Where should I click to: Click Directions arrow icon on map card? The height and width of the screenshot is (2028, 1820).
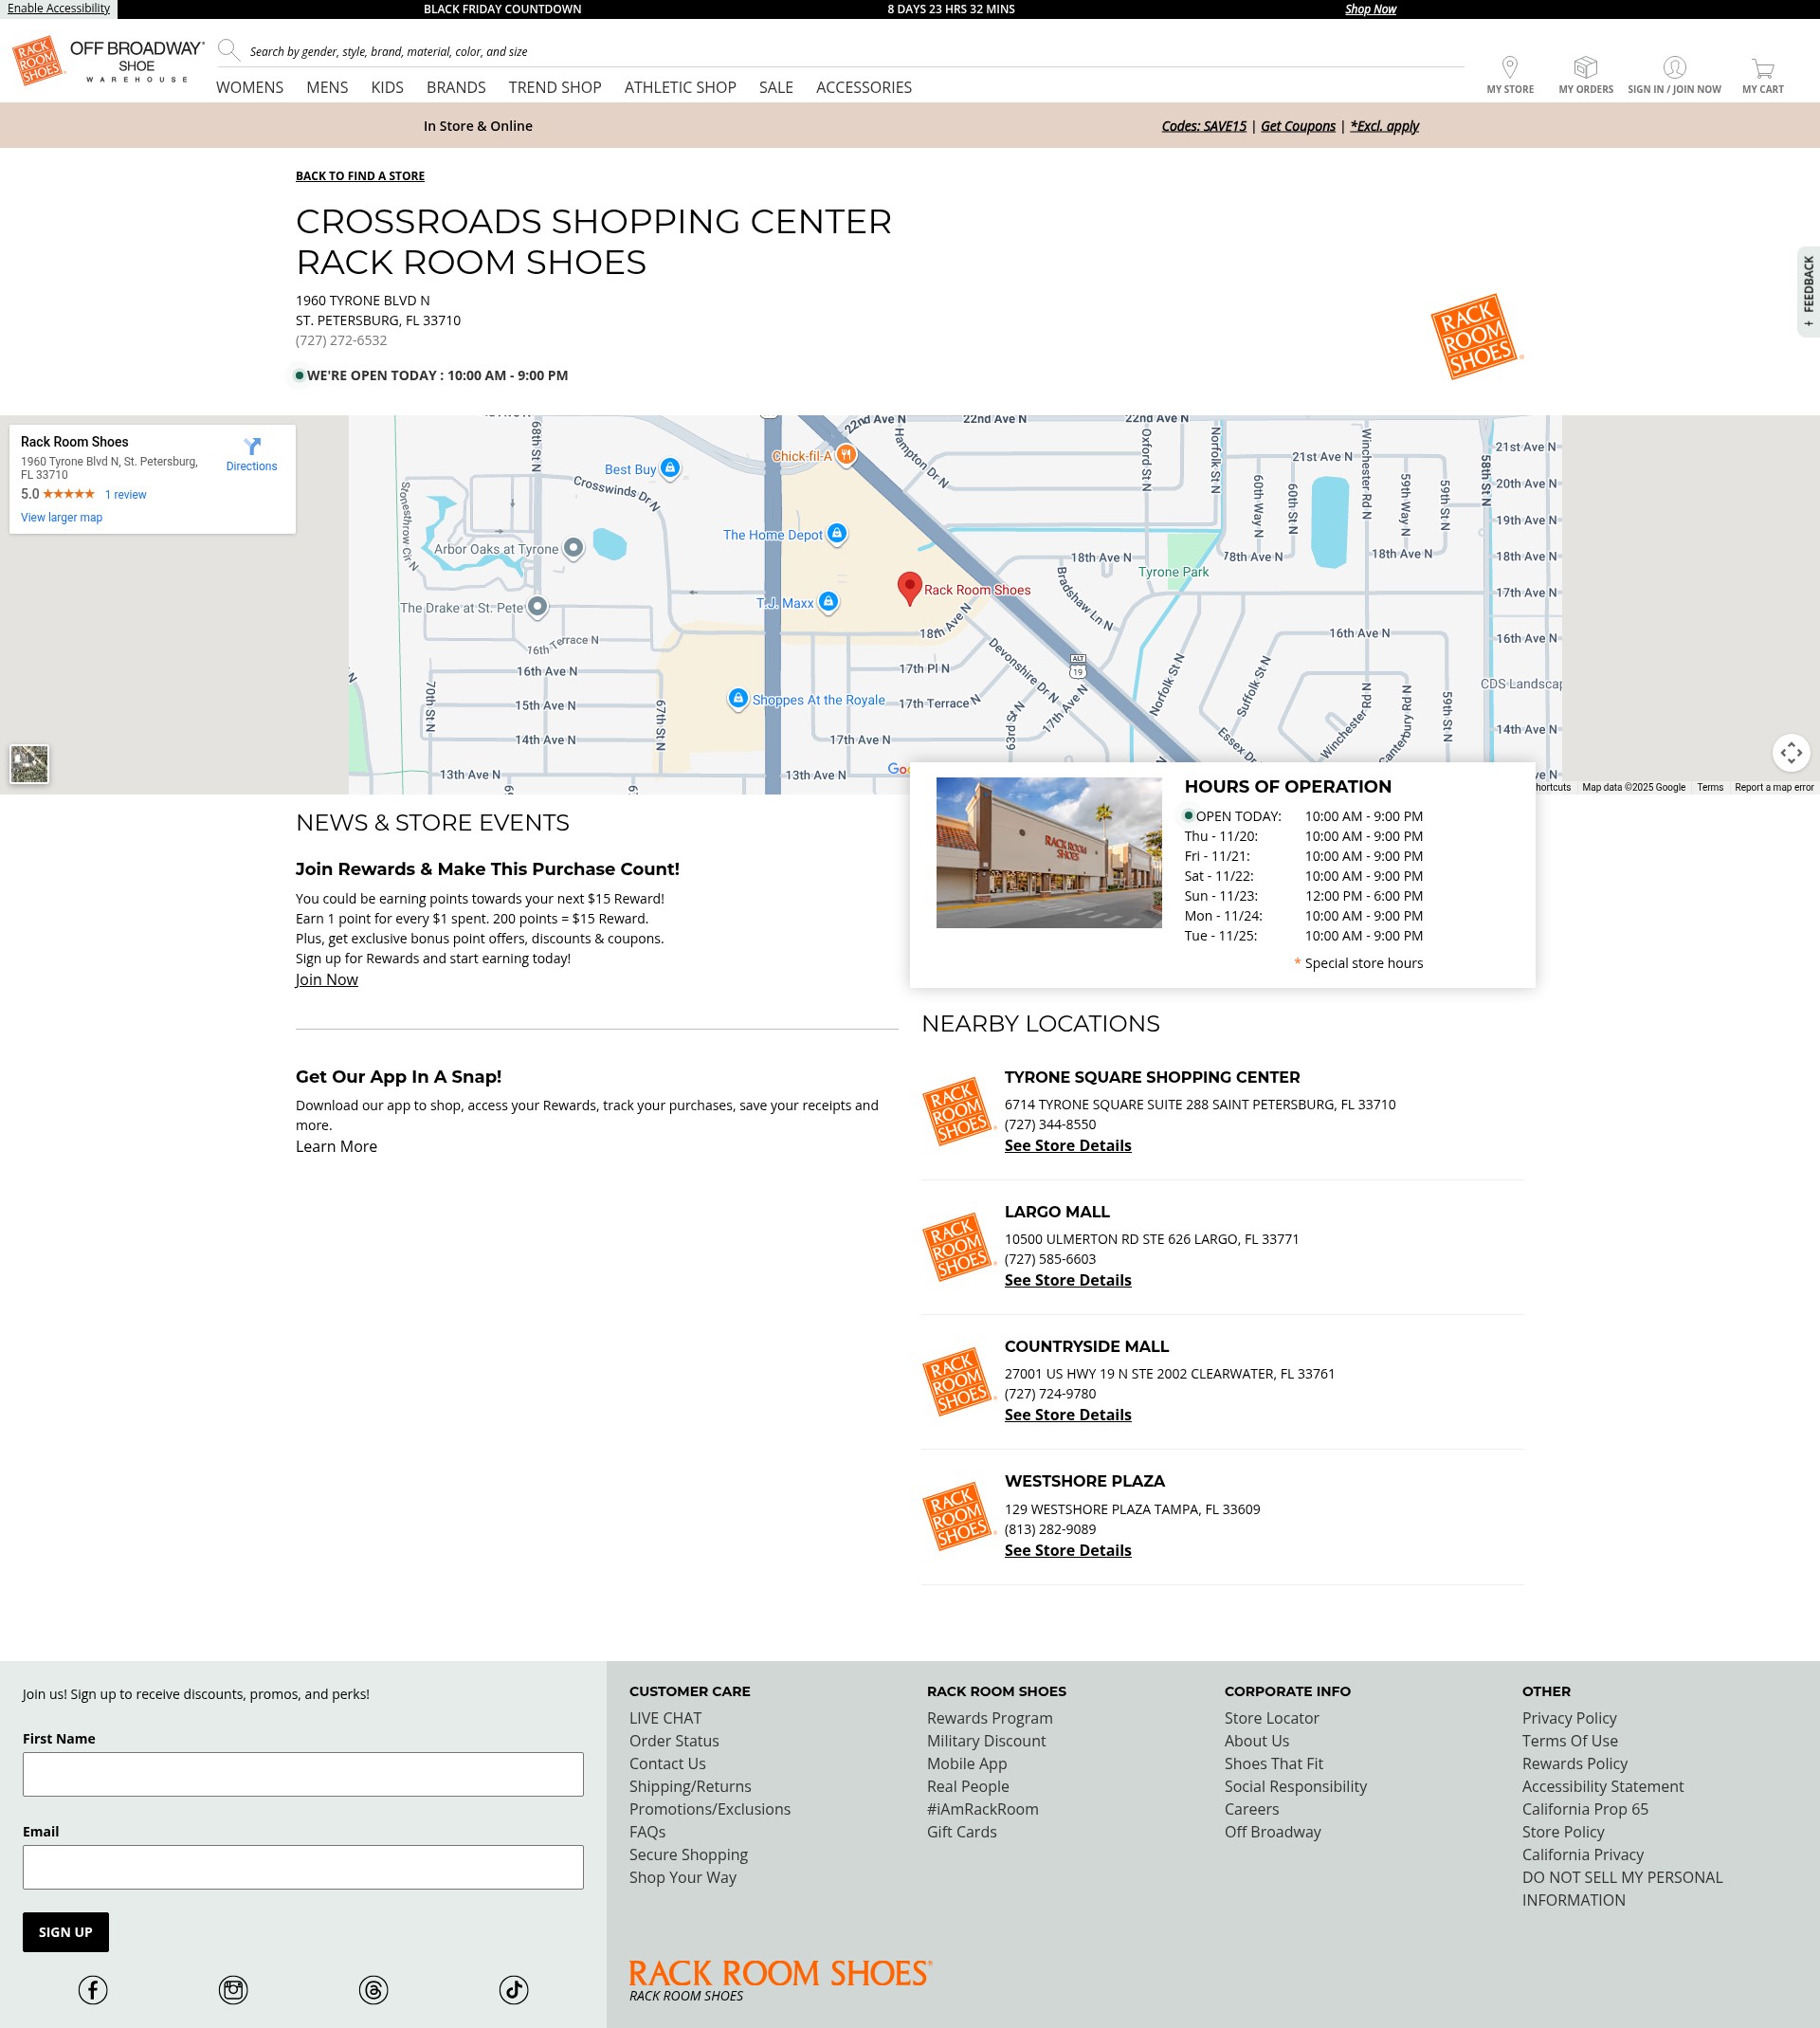coord(252,446)
